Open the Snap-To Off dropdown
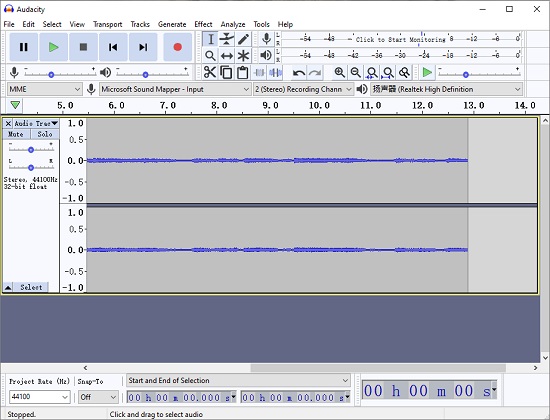The height and width of the screenshot is (420, 550). click(x=98, y=397)
